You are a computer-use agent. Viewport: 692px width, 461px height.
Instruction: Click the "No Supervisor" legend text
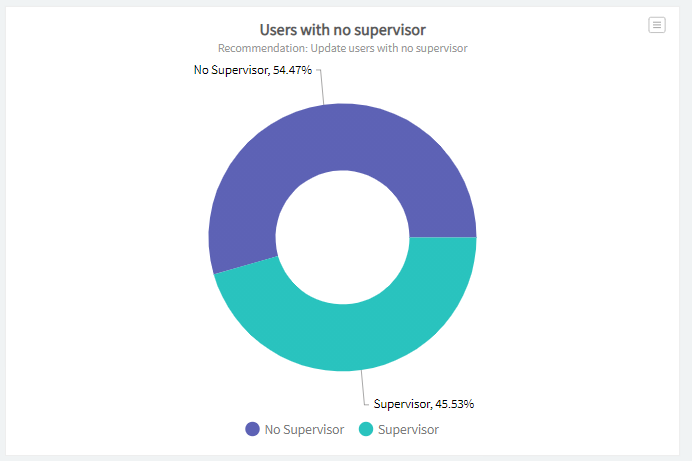pyautogui.click(x=304, y=429)
